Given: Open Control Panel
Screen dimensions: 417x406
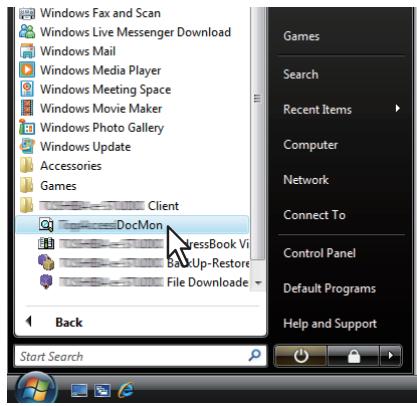Looking at the screenshot, I should tap(319, 253).
